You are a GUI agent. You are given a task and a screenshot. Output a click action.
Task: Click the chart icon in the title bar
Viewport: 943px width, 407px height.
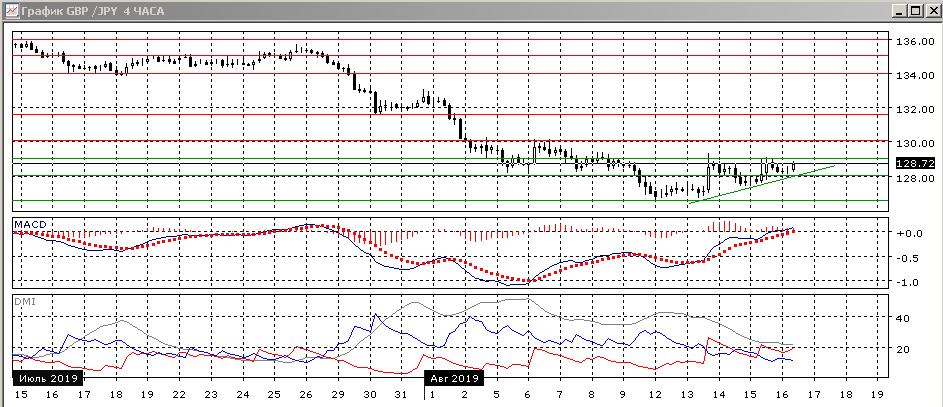tap(10, 11)
